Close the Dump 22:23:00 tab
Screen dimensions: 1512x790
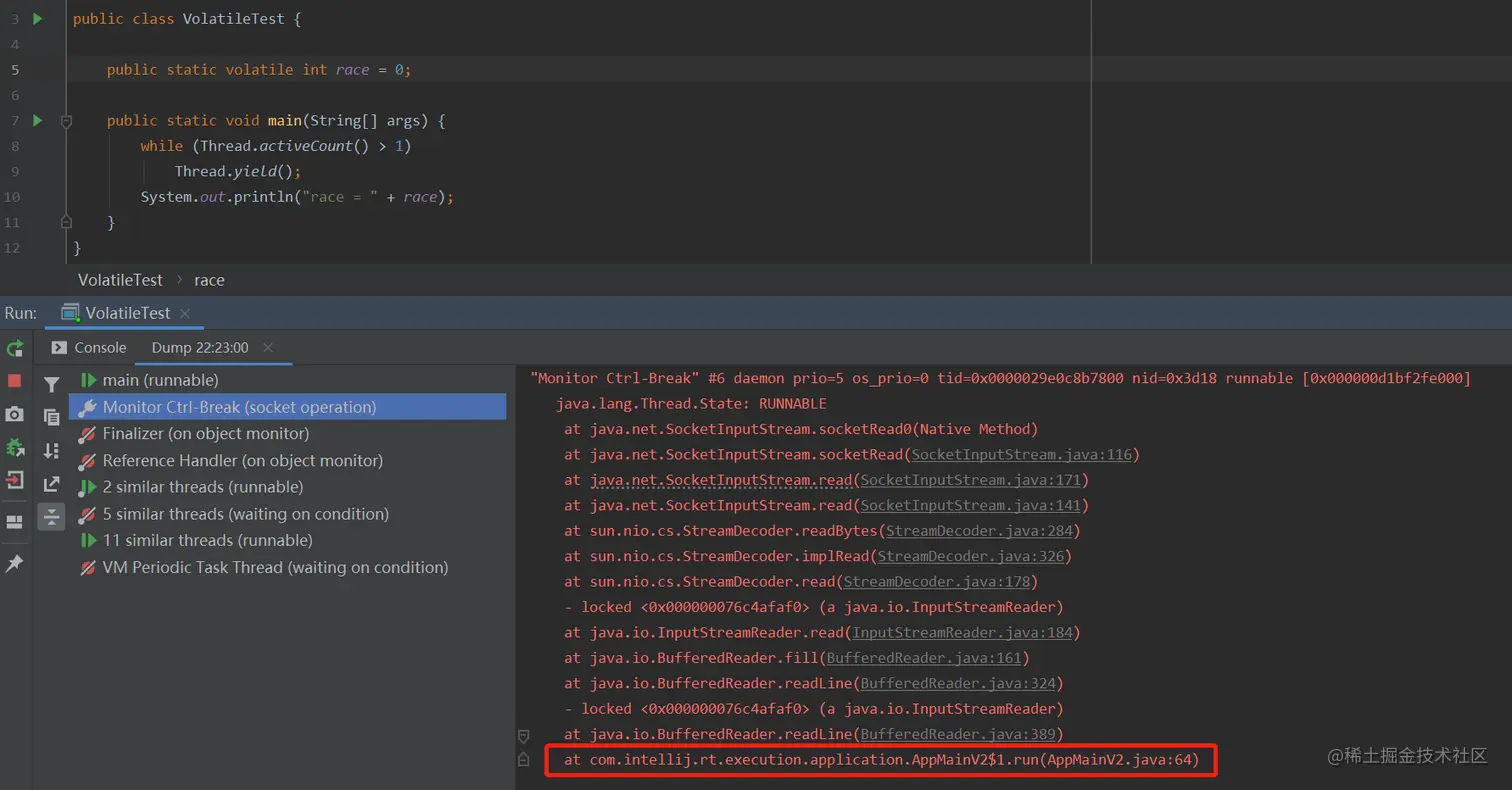click(x=268, y=347)
